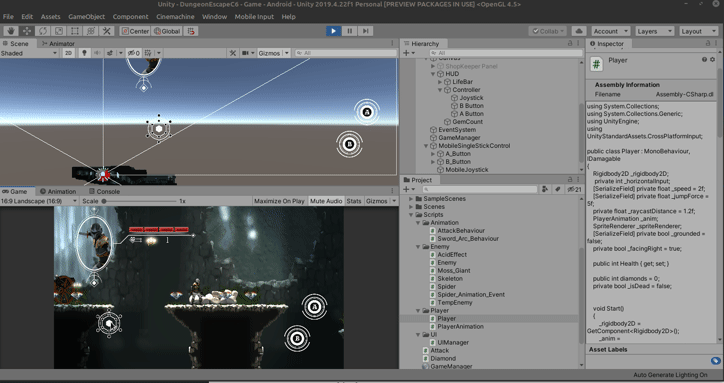Open the 16:9 Landscape aspect dropdown
The width and height of the screenshot is (724, 383).
tap(39, 201)
